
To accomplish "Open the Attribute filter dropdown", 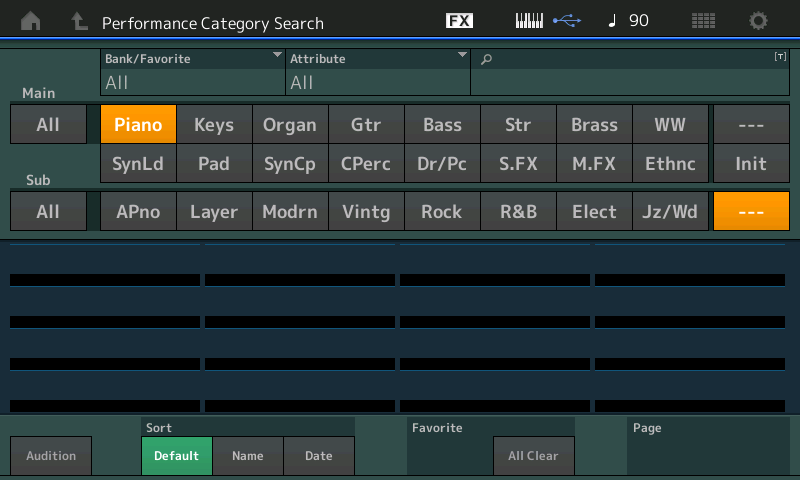I will click(378, 72).
